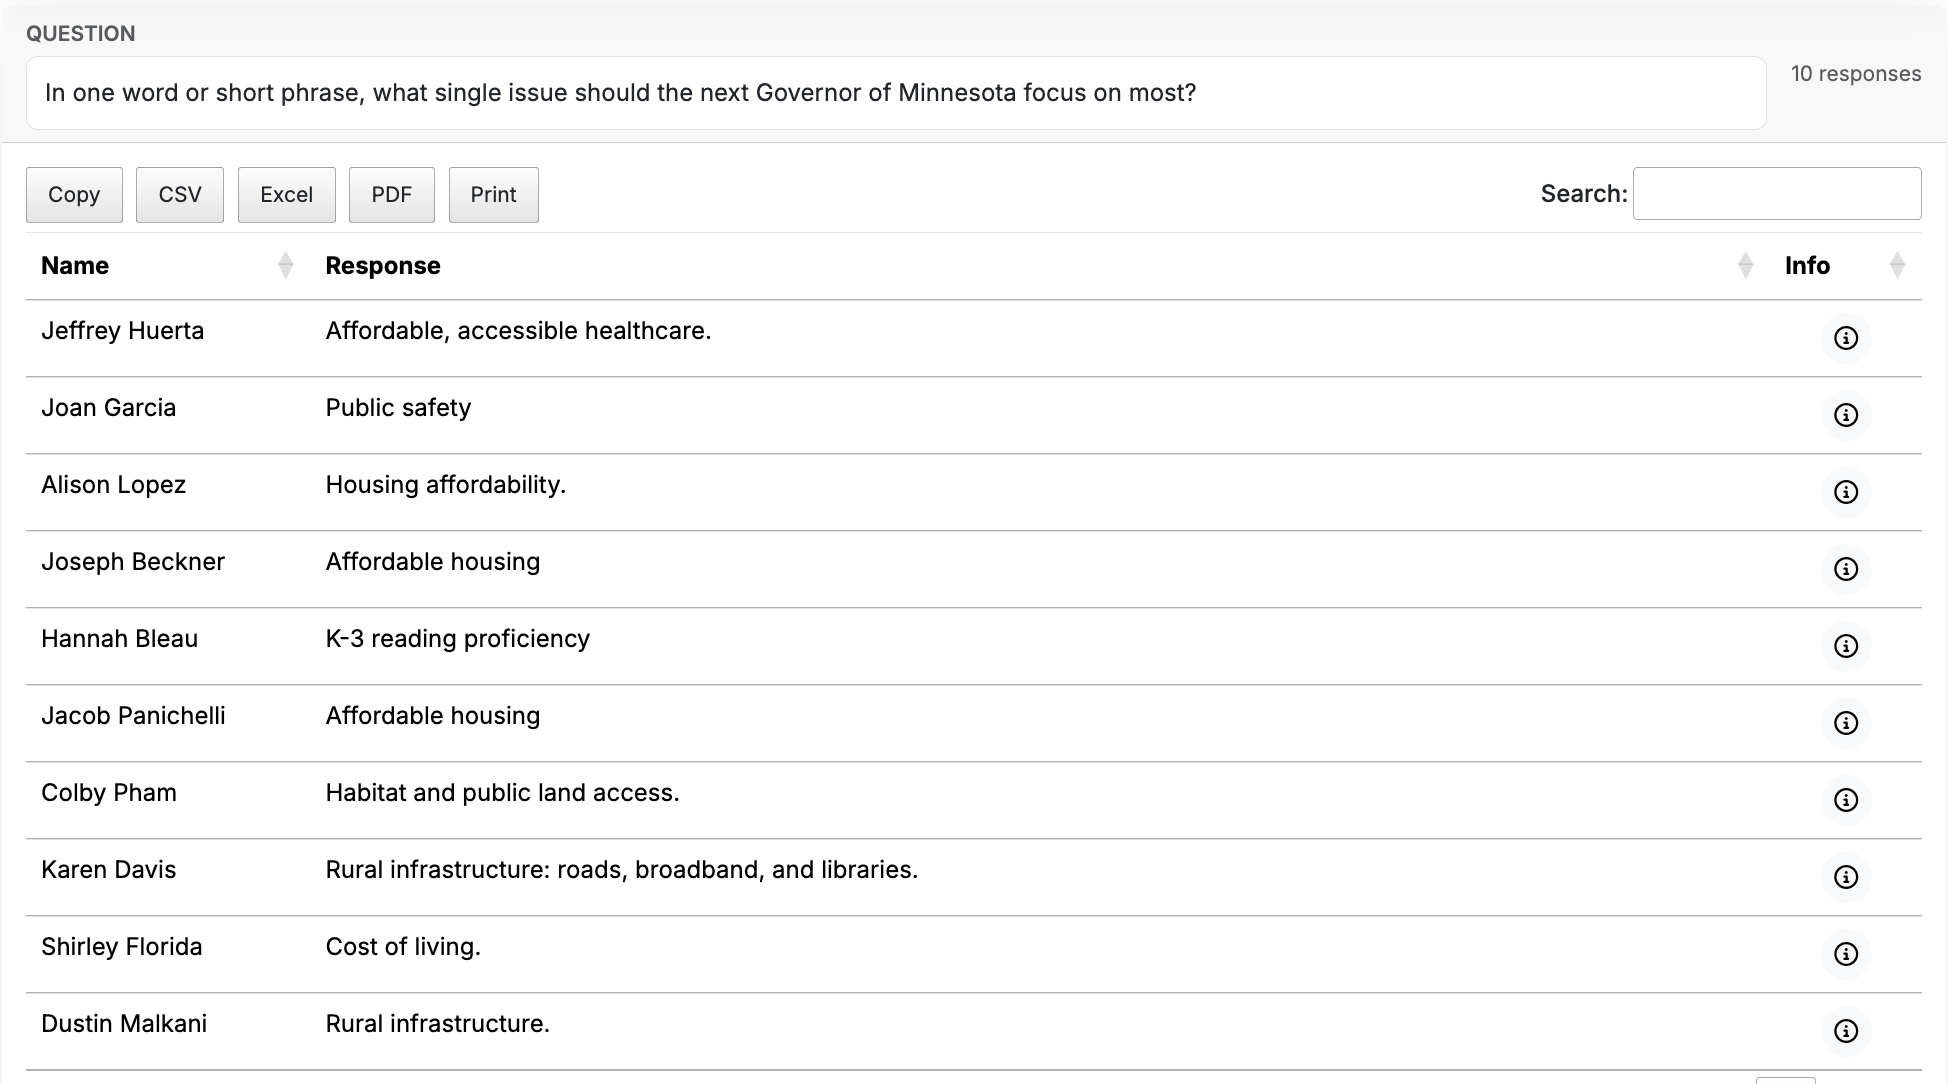The height and width of the screenshot is (1084, 1948).
Task: Open info for Joseph Beckner's answer
Action: click(1845, 570)
